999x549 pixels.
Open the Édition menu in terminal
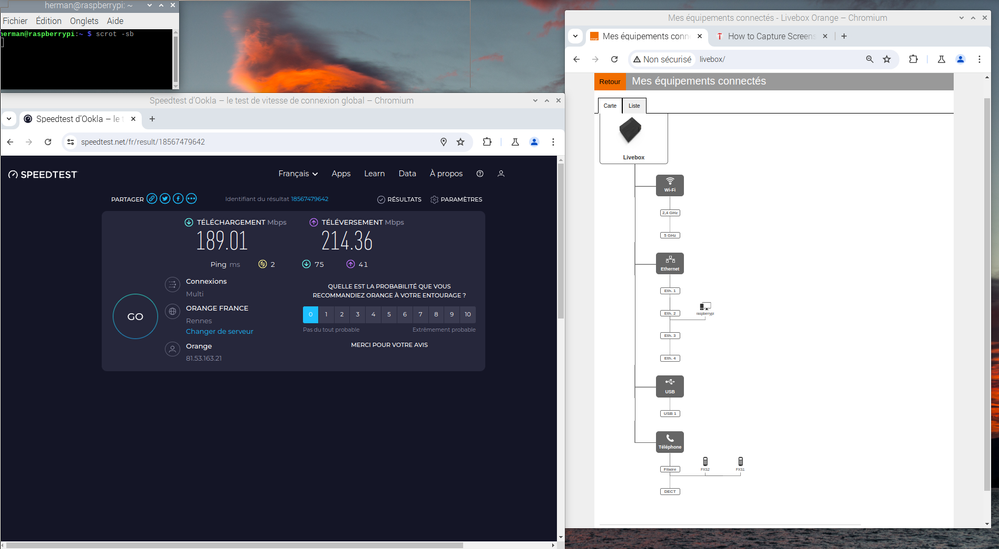[x=48, y=20]
